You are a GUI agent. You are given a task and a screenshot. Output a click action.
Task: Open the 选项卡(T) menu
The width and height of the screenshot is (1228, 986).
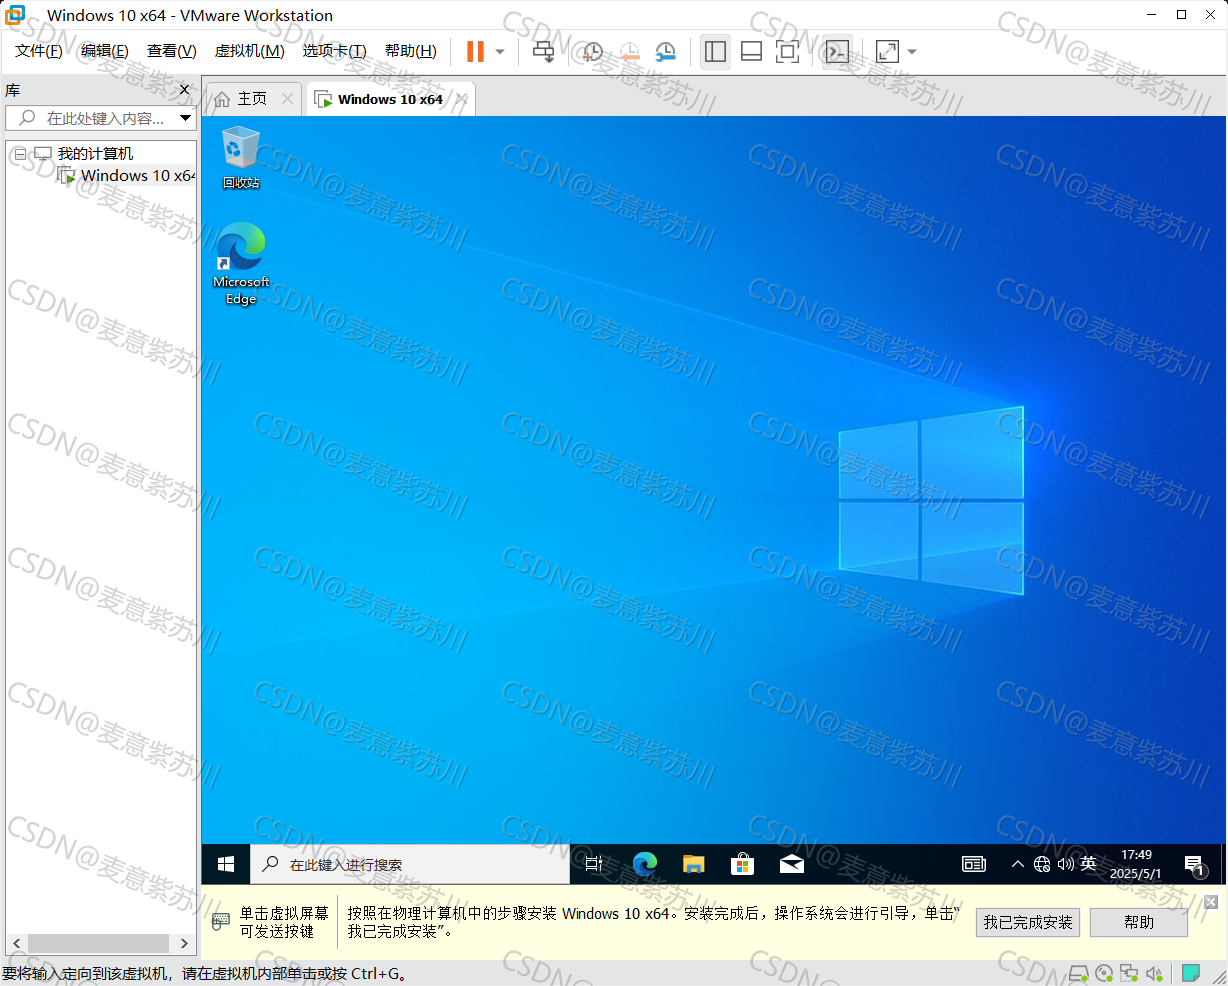335,51
